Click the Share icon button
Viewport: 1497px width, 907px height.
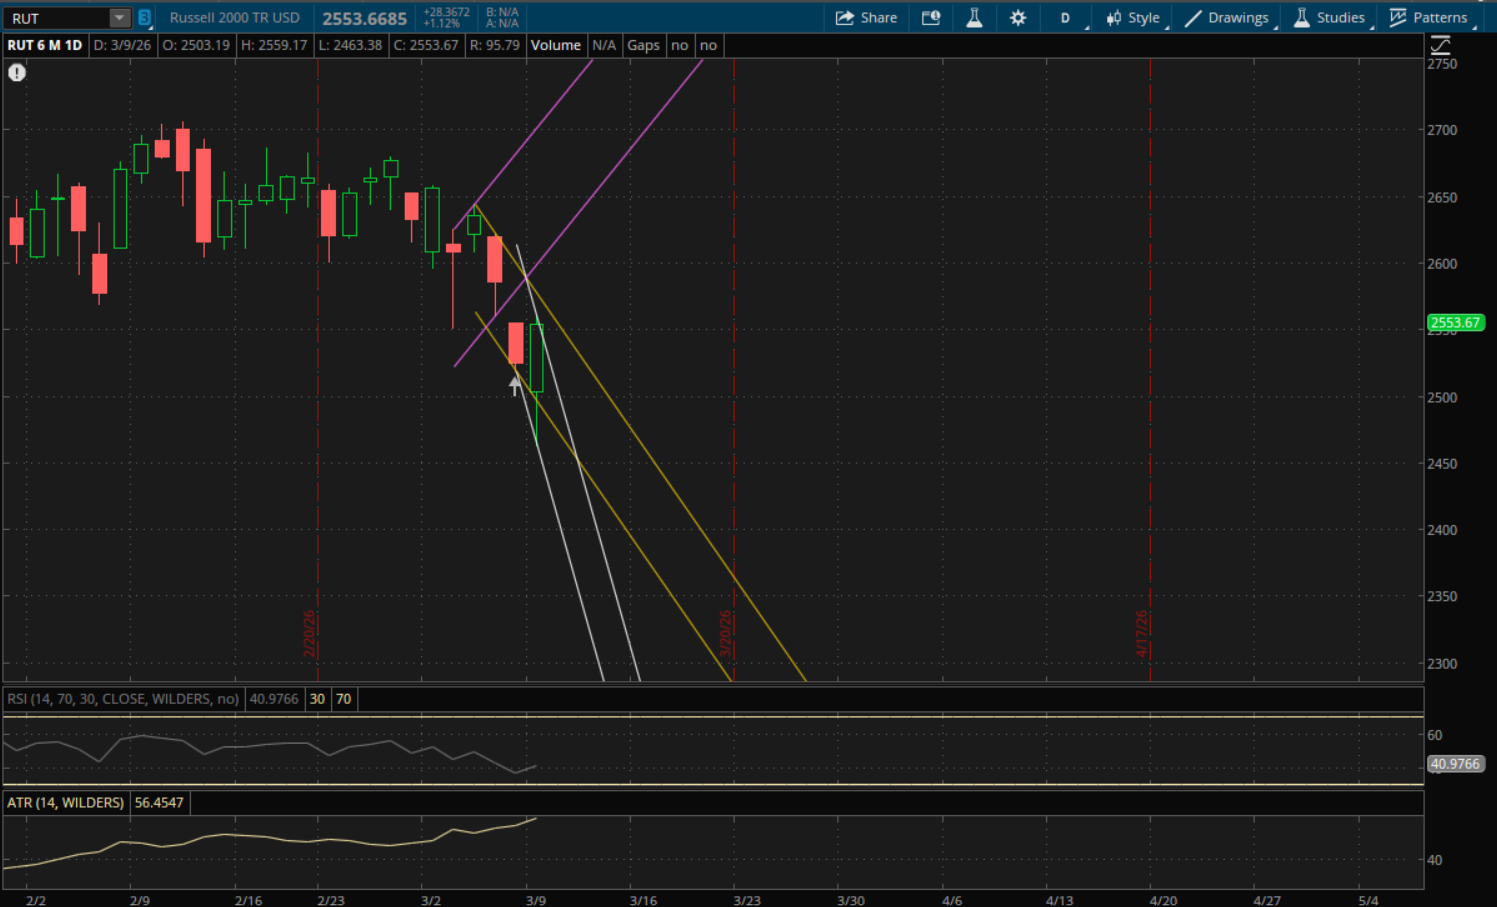pyautogui.click(x=866, y=18)
